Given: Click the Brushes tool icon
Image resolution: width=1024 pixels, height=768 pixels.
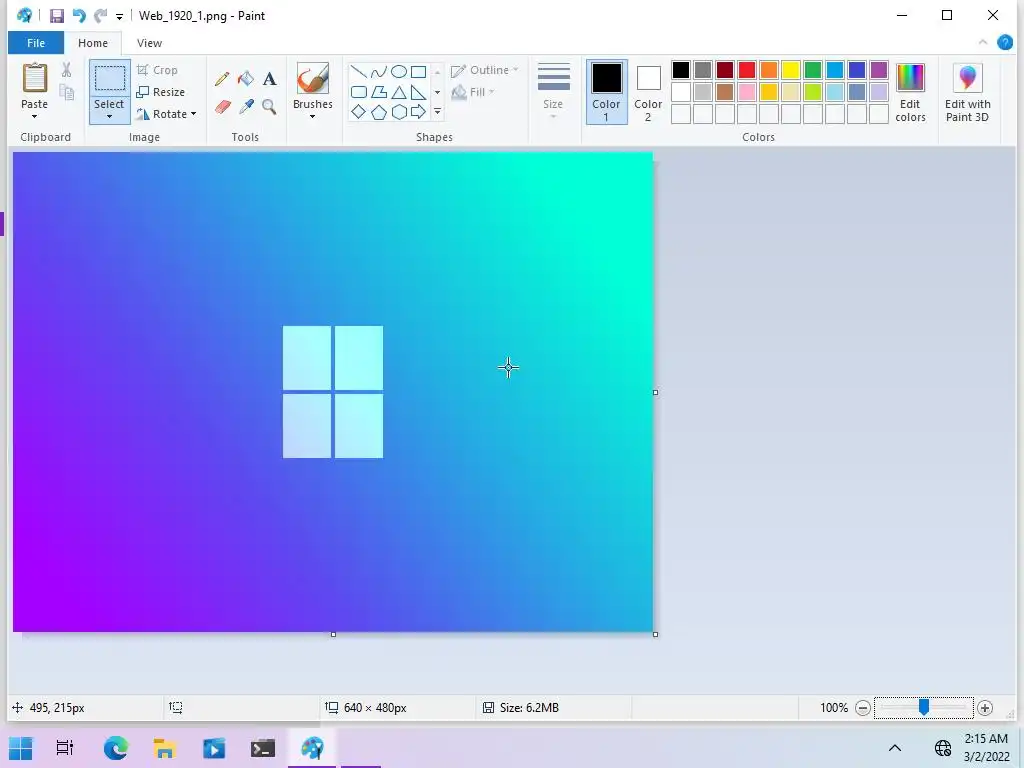Looking at the screenshot, I should [x=312, y=78].
